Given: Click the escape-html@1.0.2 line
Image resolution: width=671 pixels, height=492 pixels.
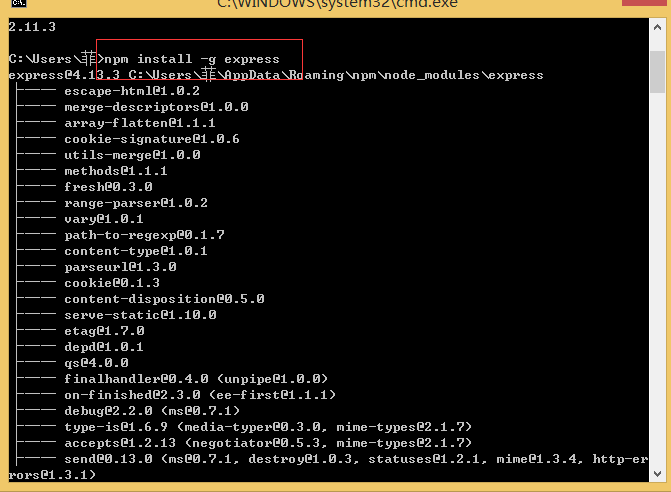Looking at the screenshot, I should (132, 91).
